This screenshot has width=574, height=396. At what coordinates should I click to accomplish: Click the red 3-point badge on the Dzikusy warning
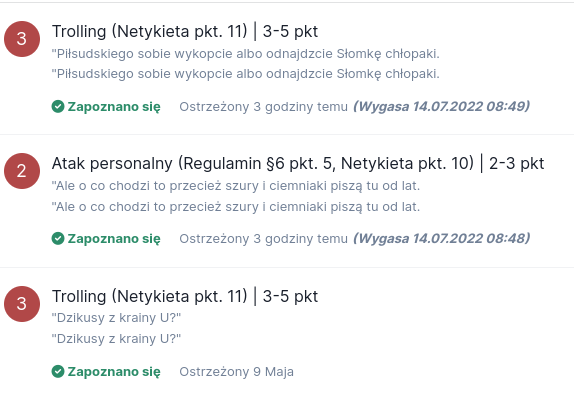point(22,304)
